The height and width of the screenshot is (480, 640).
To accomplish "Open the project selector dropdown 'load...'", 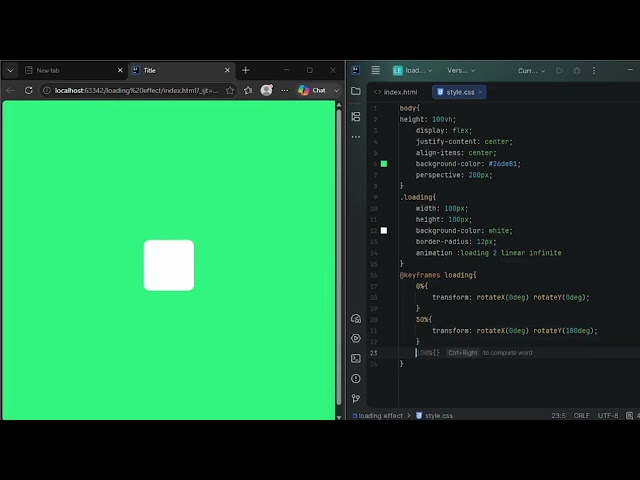I will click(x=412, y=71).
